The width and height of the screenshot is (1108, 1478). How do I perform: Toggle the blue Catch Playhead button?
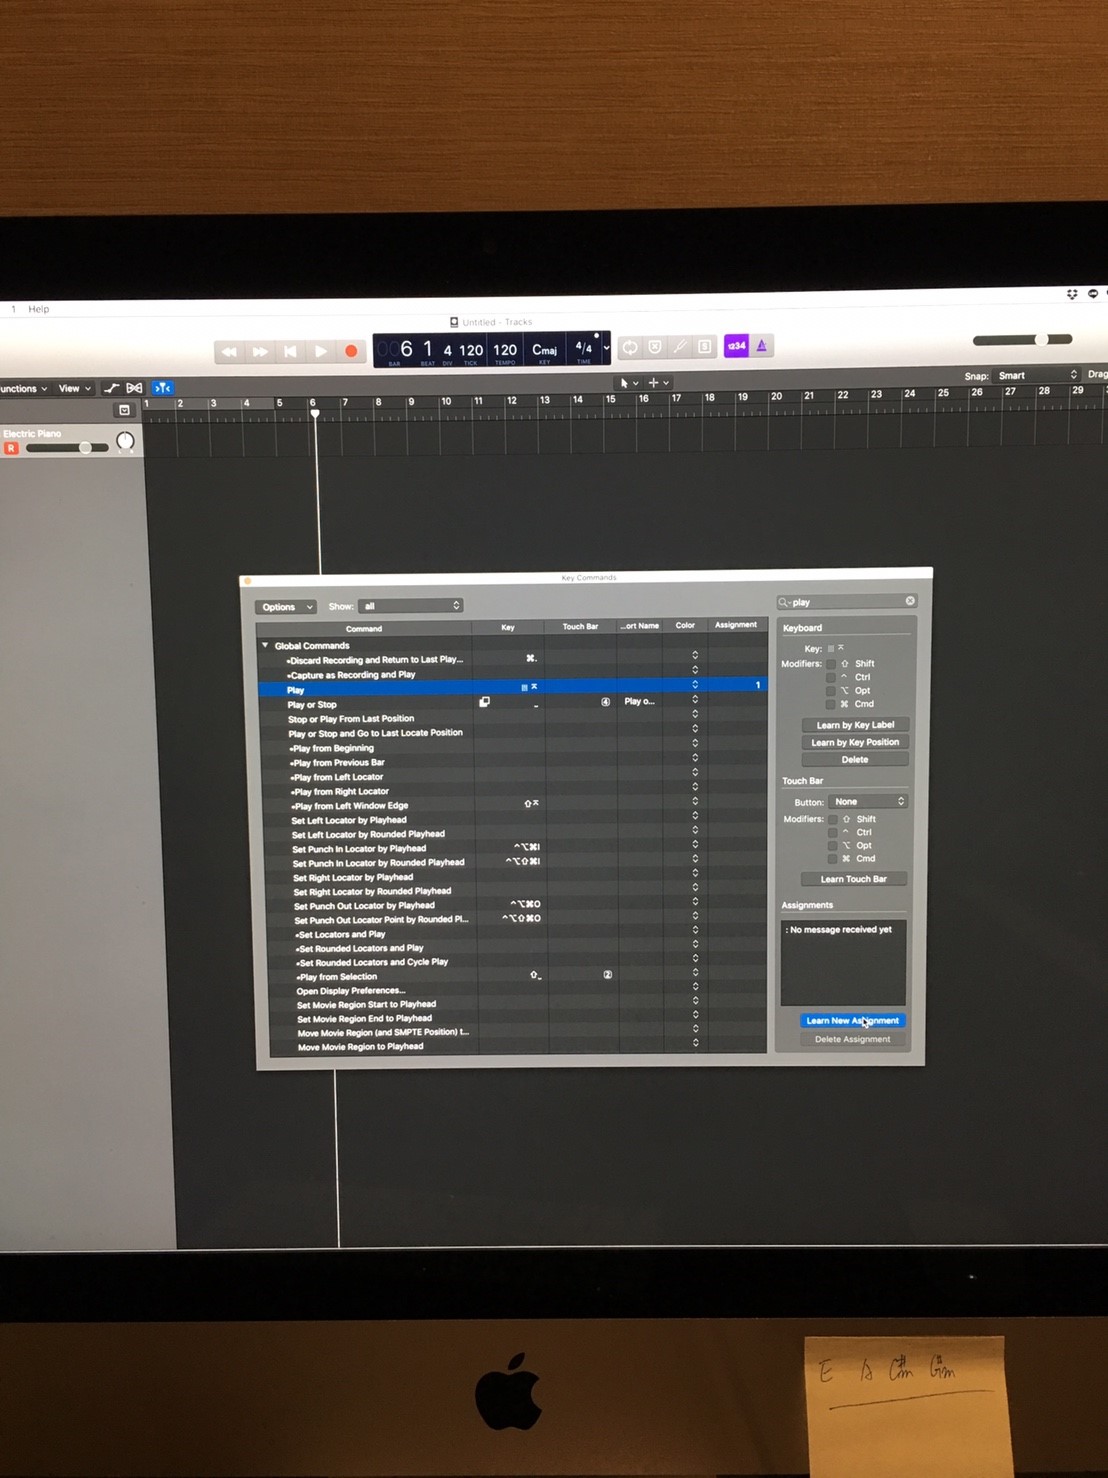click(x=162, y=388)
